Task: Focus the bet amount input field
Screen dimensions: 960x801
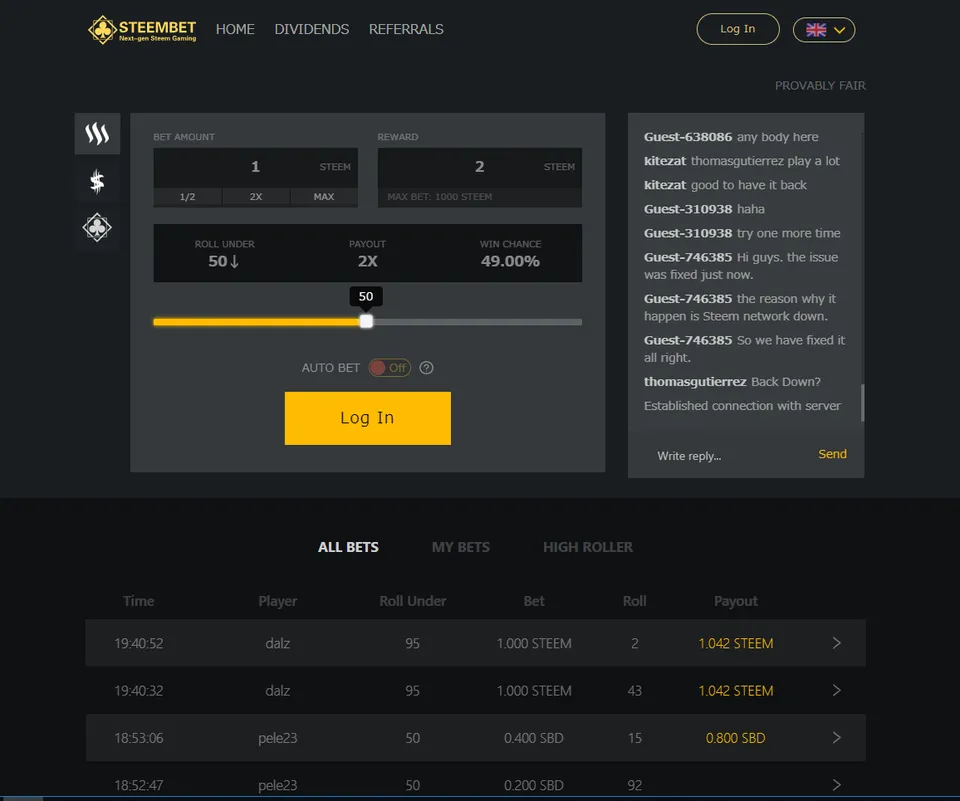Action: pyautogui.click(x=255, y=167)
